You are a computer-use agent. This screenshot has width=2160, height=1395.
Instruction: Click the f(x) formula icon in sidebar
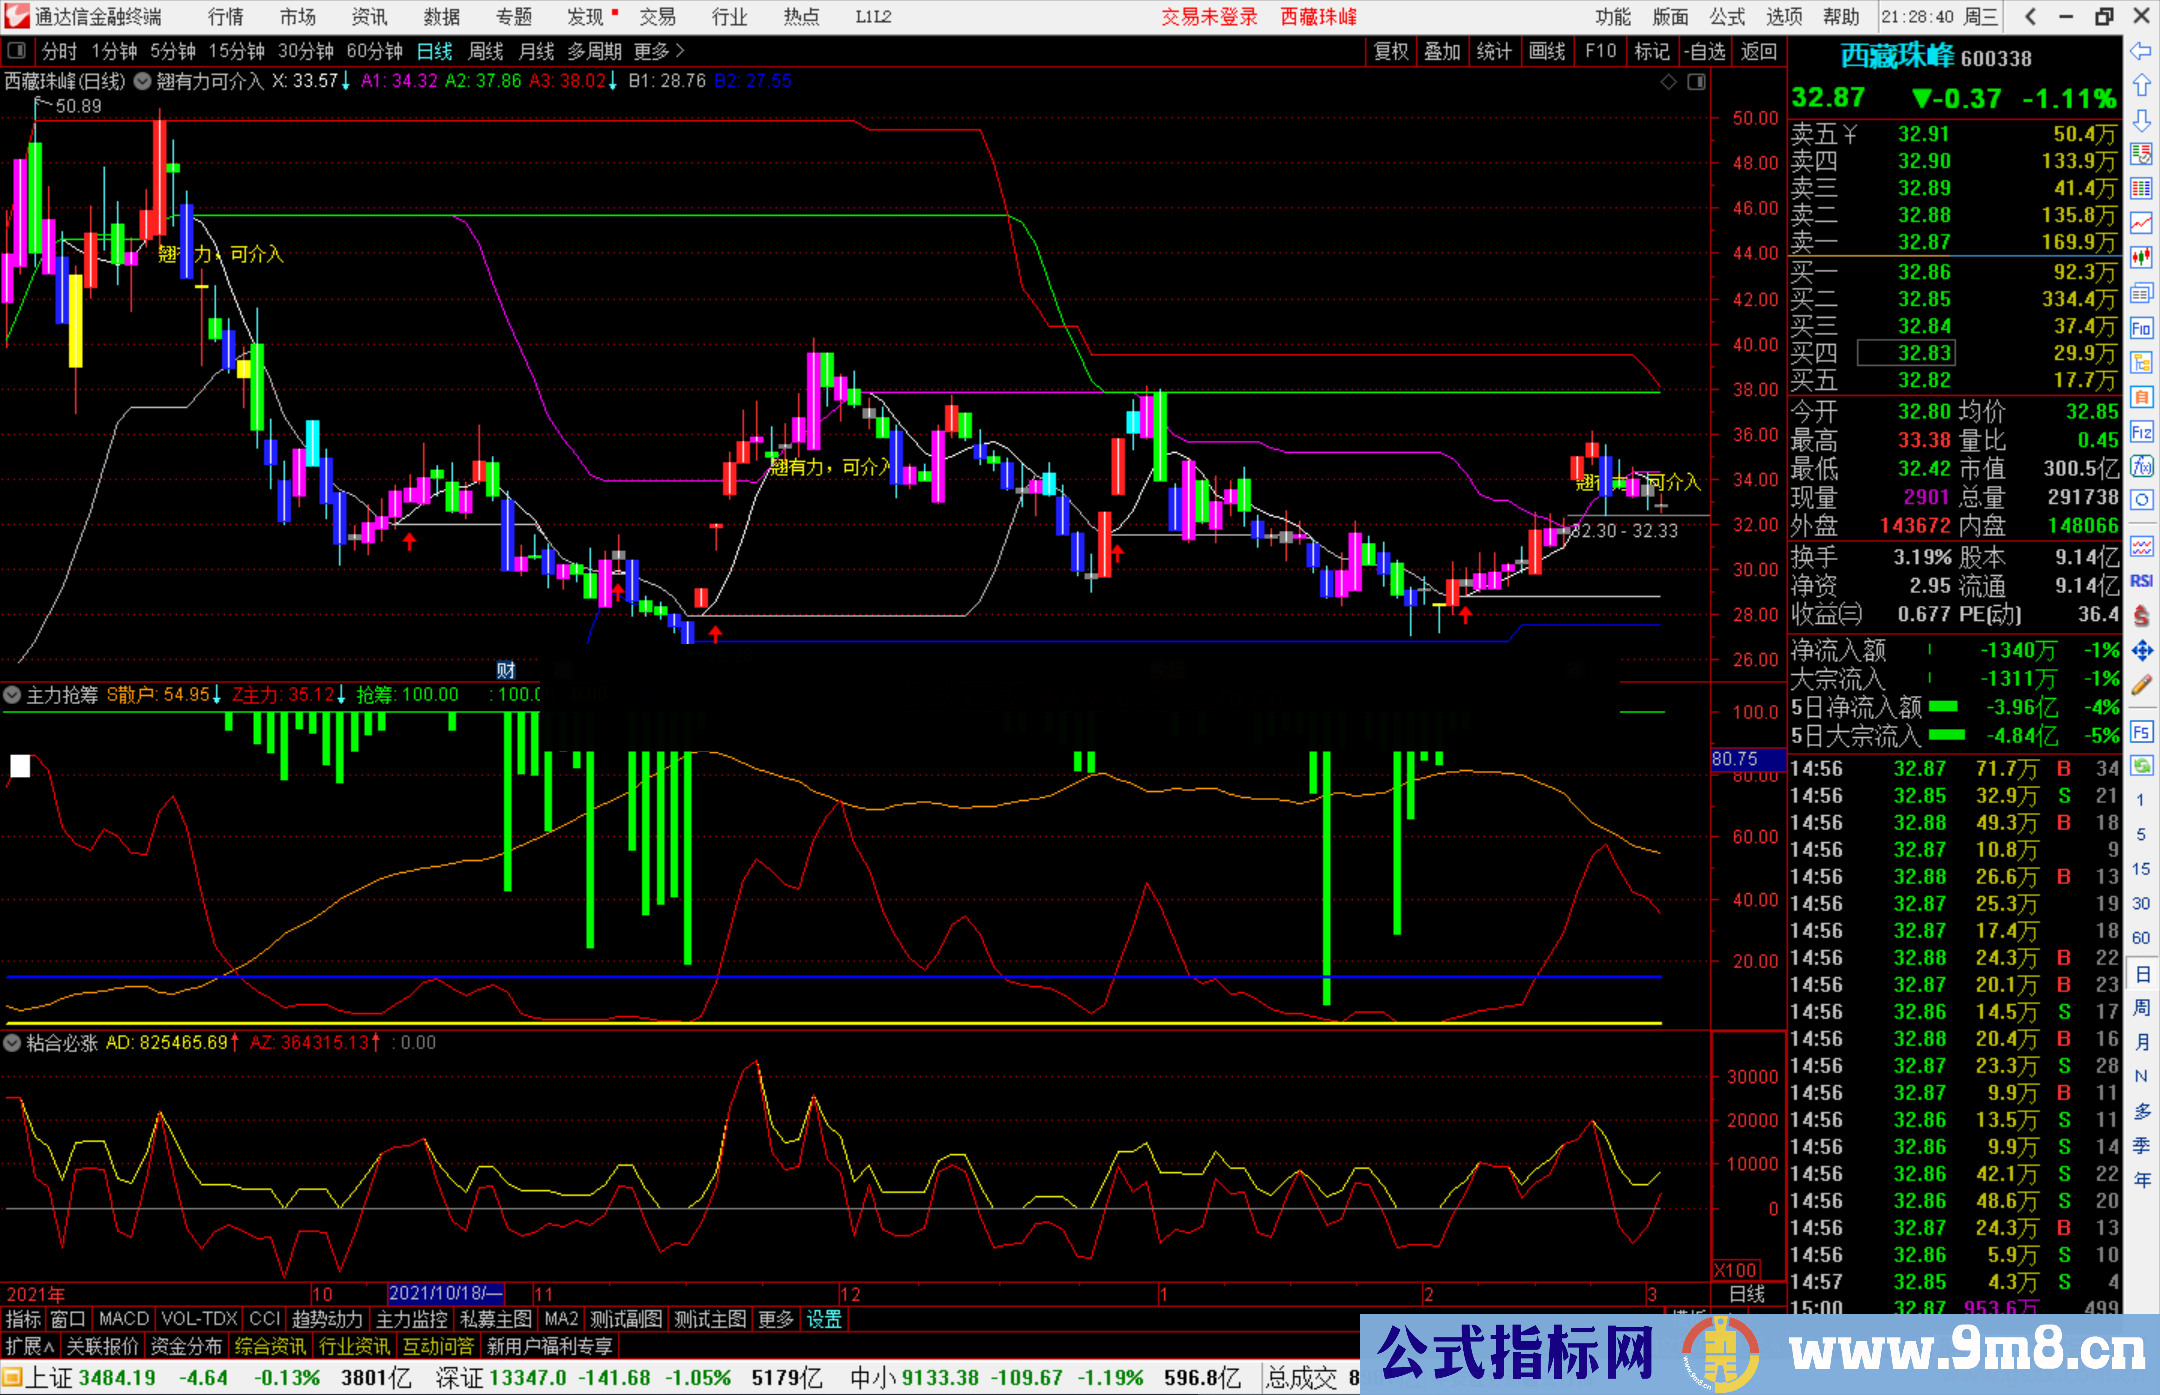click(2141, 466)
